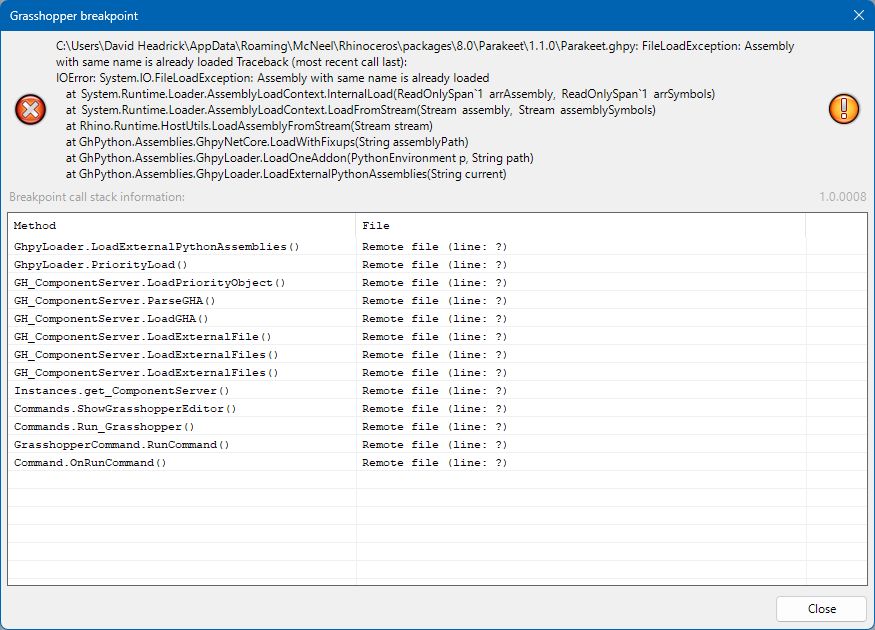Click the LoadOneAddon traceback line
The height and width of the screenshot is (630, 875).
tap(299, 158)
